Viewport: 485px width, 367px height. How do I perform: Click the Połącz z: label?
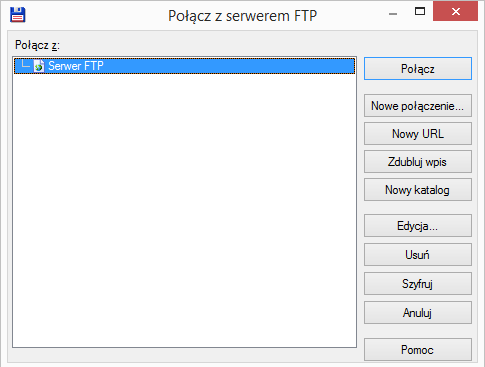click(37, 45)
